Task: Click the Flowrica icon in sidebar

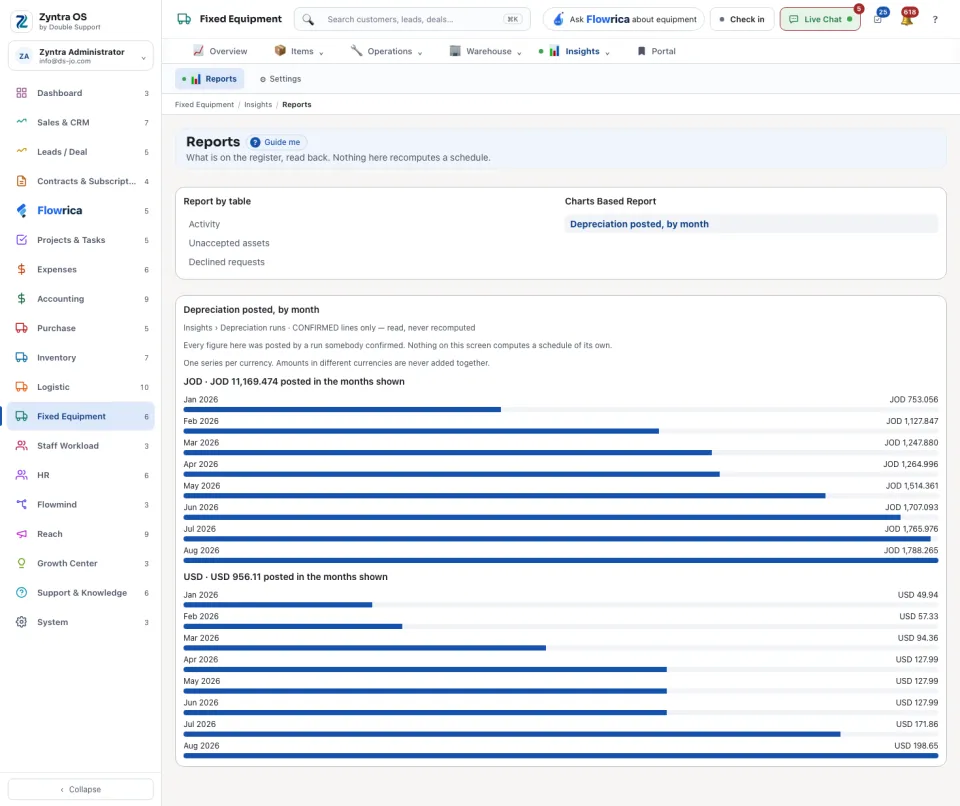Action: (x=21, y=210)
